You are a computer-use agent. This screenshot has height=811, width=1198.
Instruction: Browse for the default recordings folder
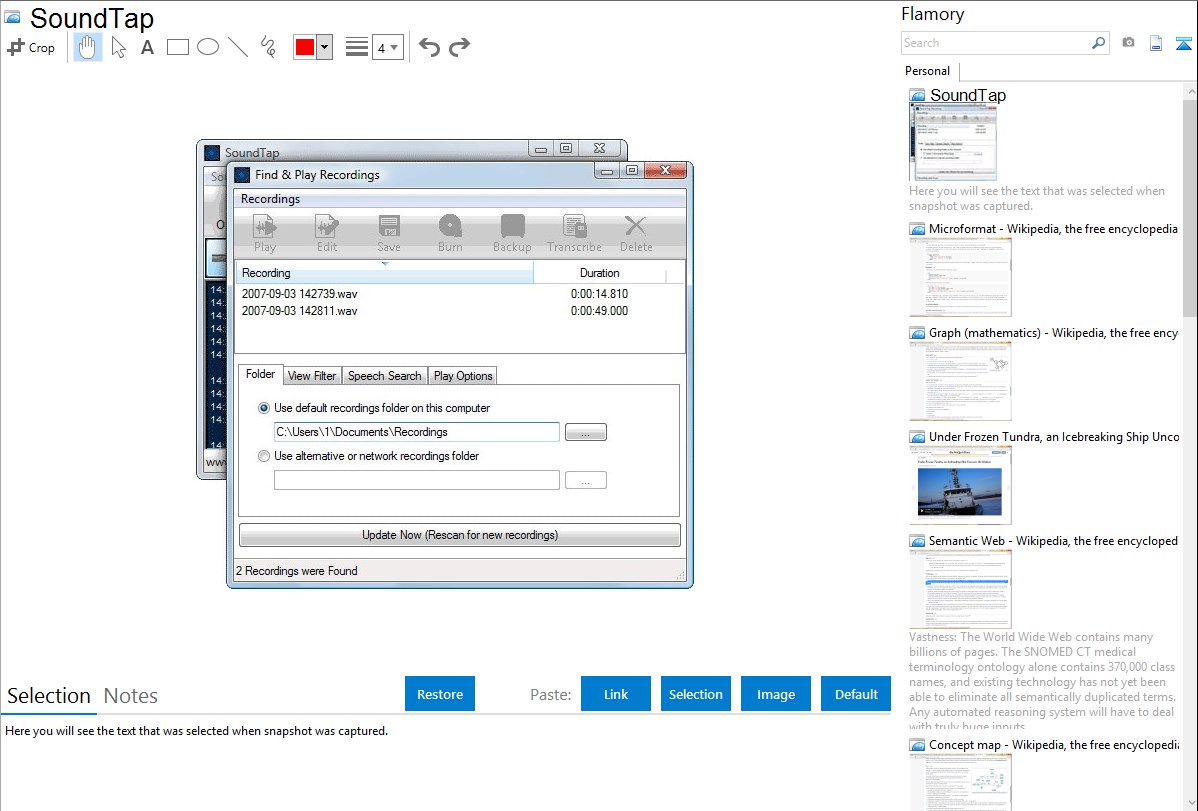click(586, 433)
